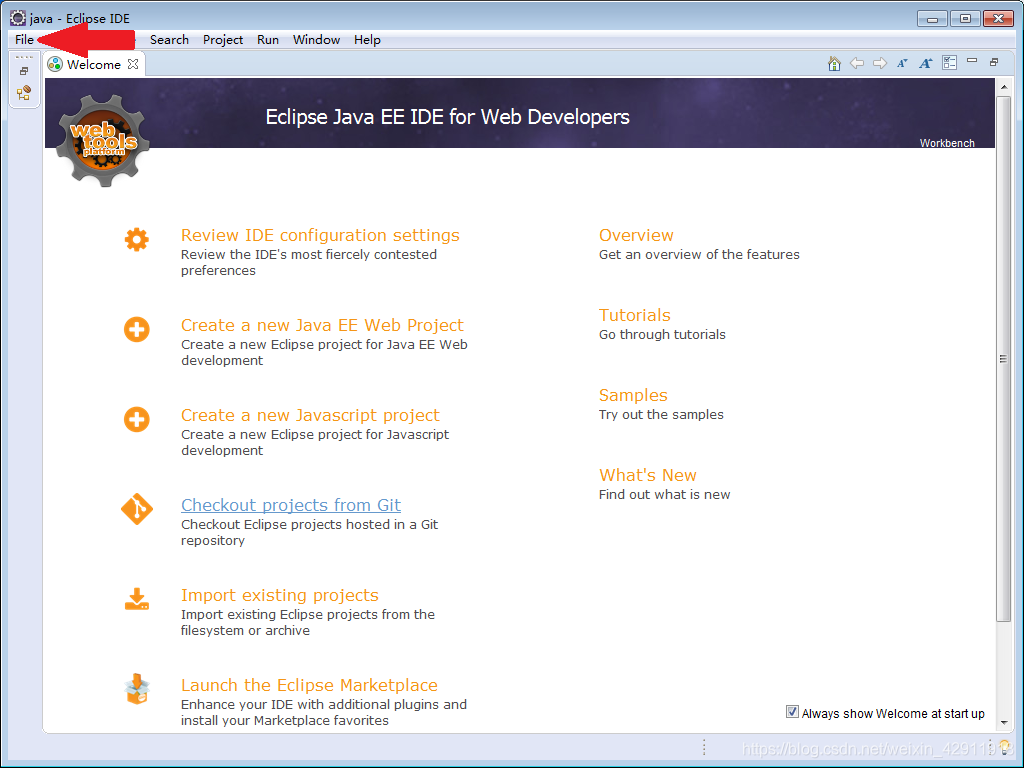Restore the Welcome view with the maximize icon
Viewport: 1024px width, 768px height.
[994, 62]
